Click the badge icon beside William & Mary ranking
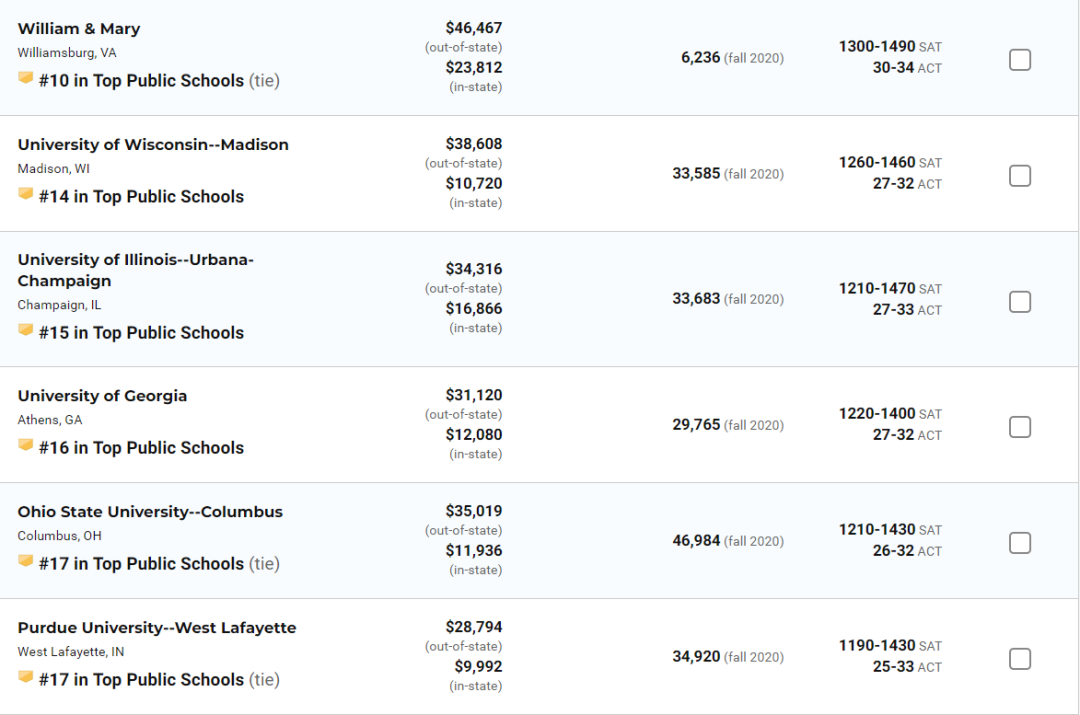1080x715 pixels. (25, 78)
